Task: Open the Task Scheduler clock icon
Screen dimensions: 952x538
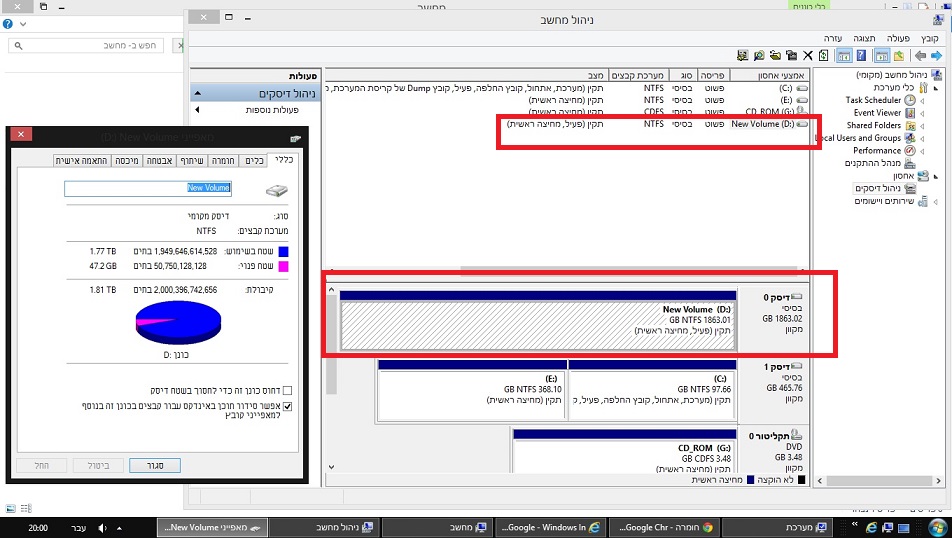Action: point(909,100)
